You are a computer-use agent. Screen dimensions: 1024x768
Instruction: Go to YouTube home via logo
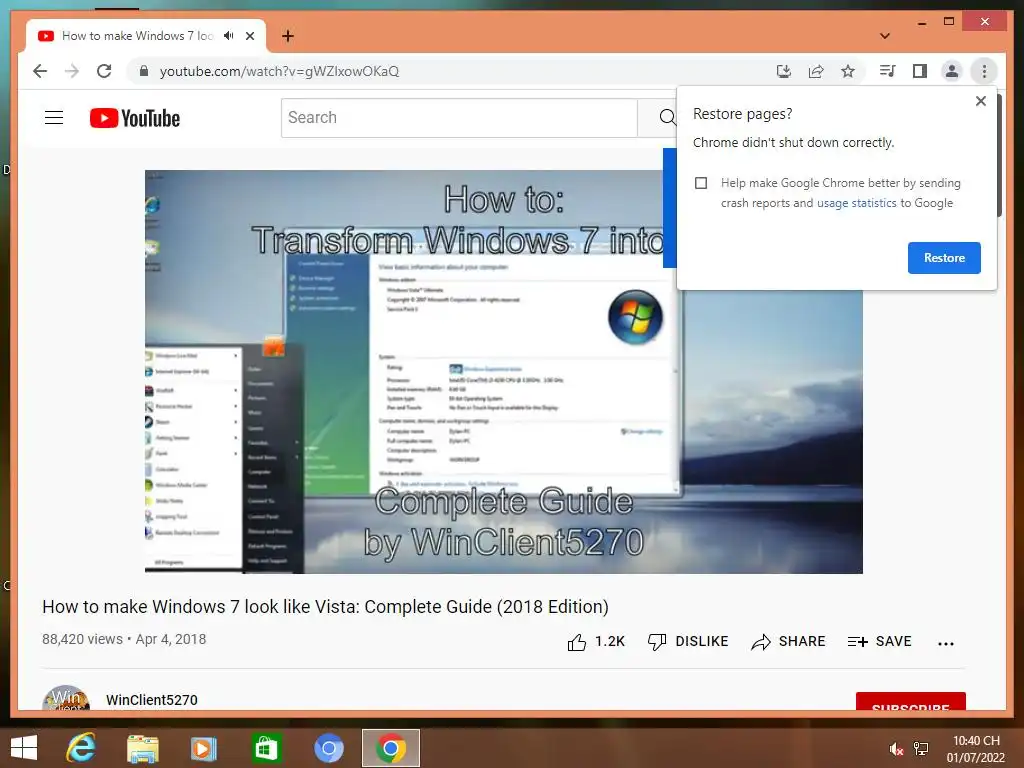coord(135,118)
